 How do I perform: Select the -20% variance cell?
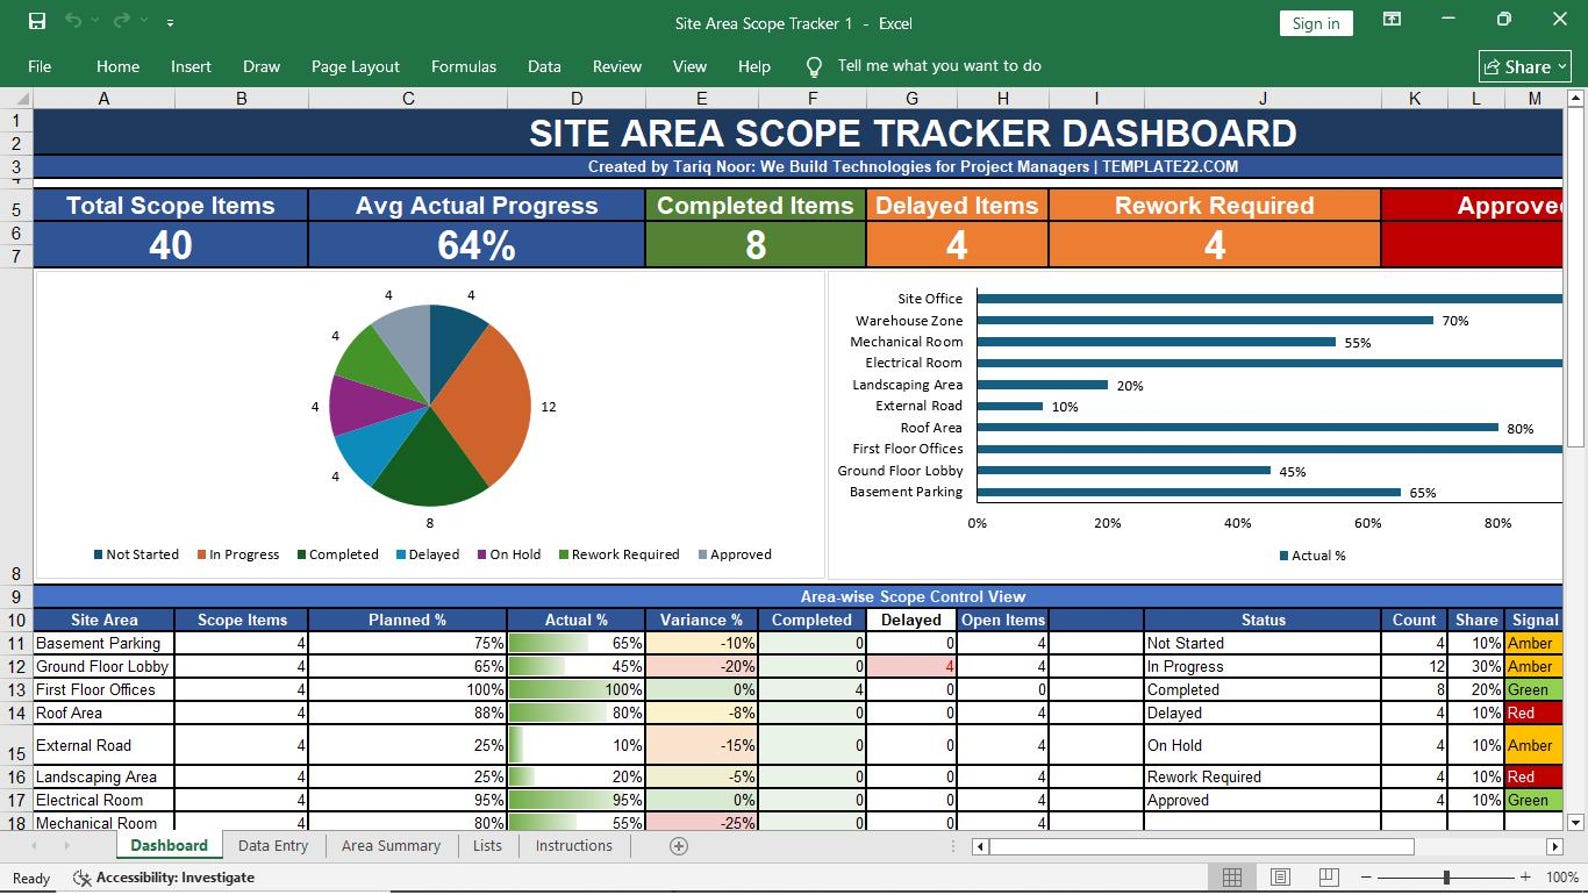pos(702,666)
